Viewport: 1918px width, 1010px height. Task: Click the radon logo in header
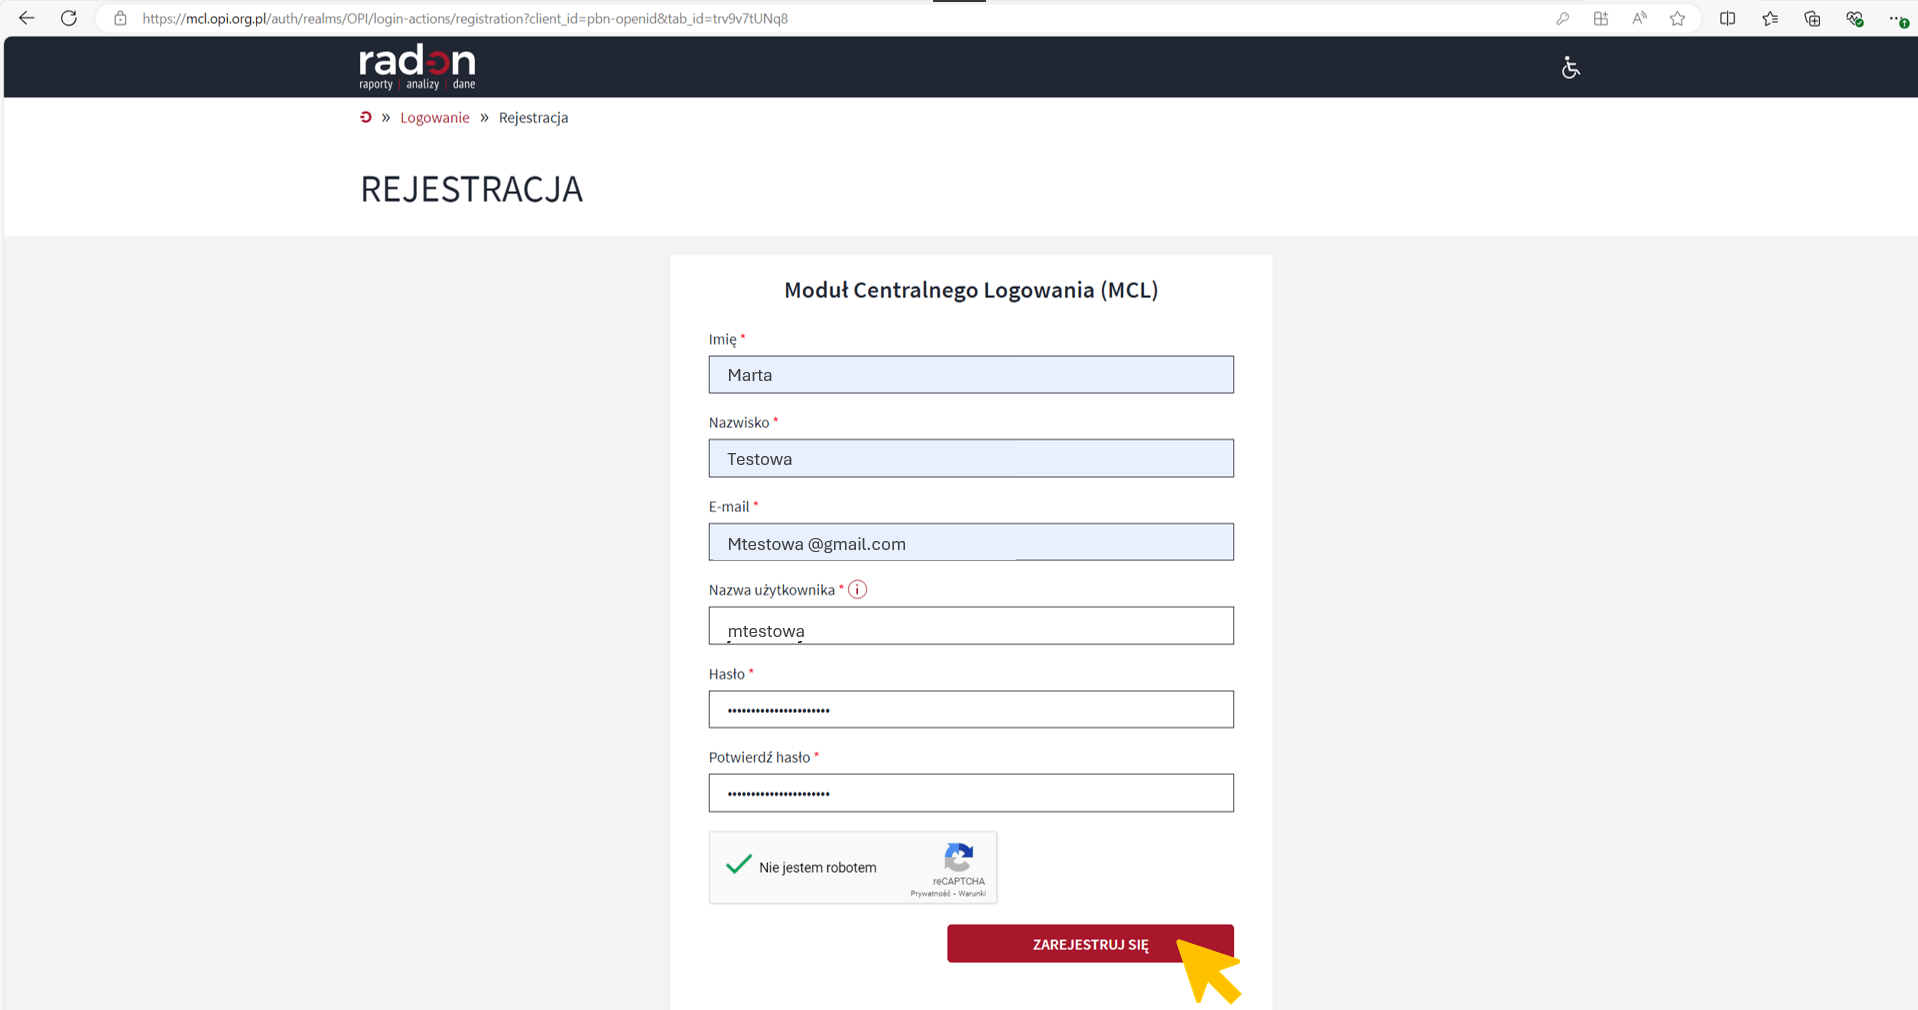pyautogui.click(x=417, y=67)
